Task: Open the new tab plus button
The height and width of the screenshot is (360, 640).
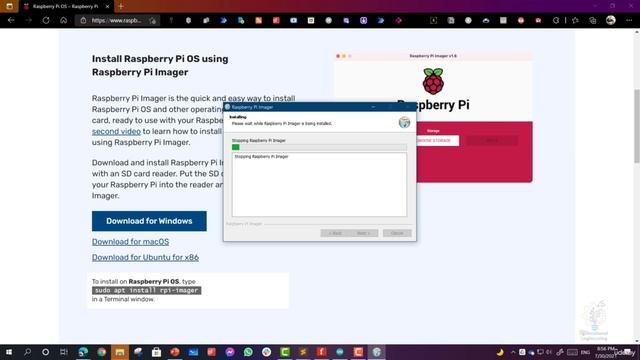Action: [x=121, y=6]
